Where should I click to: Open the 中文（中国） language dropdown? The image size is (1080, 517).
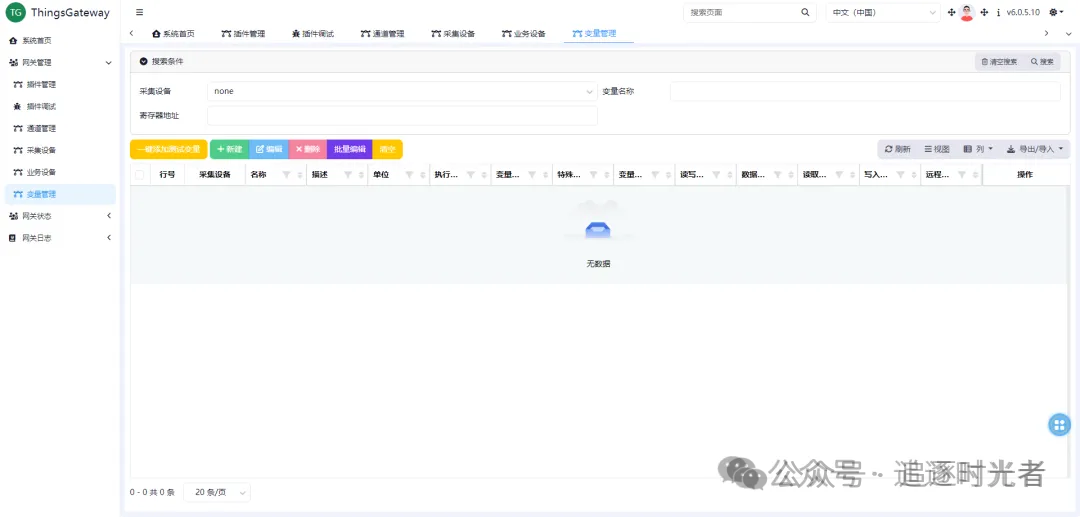[883, 12]
